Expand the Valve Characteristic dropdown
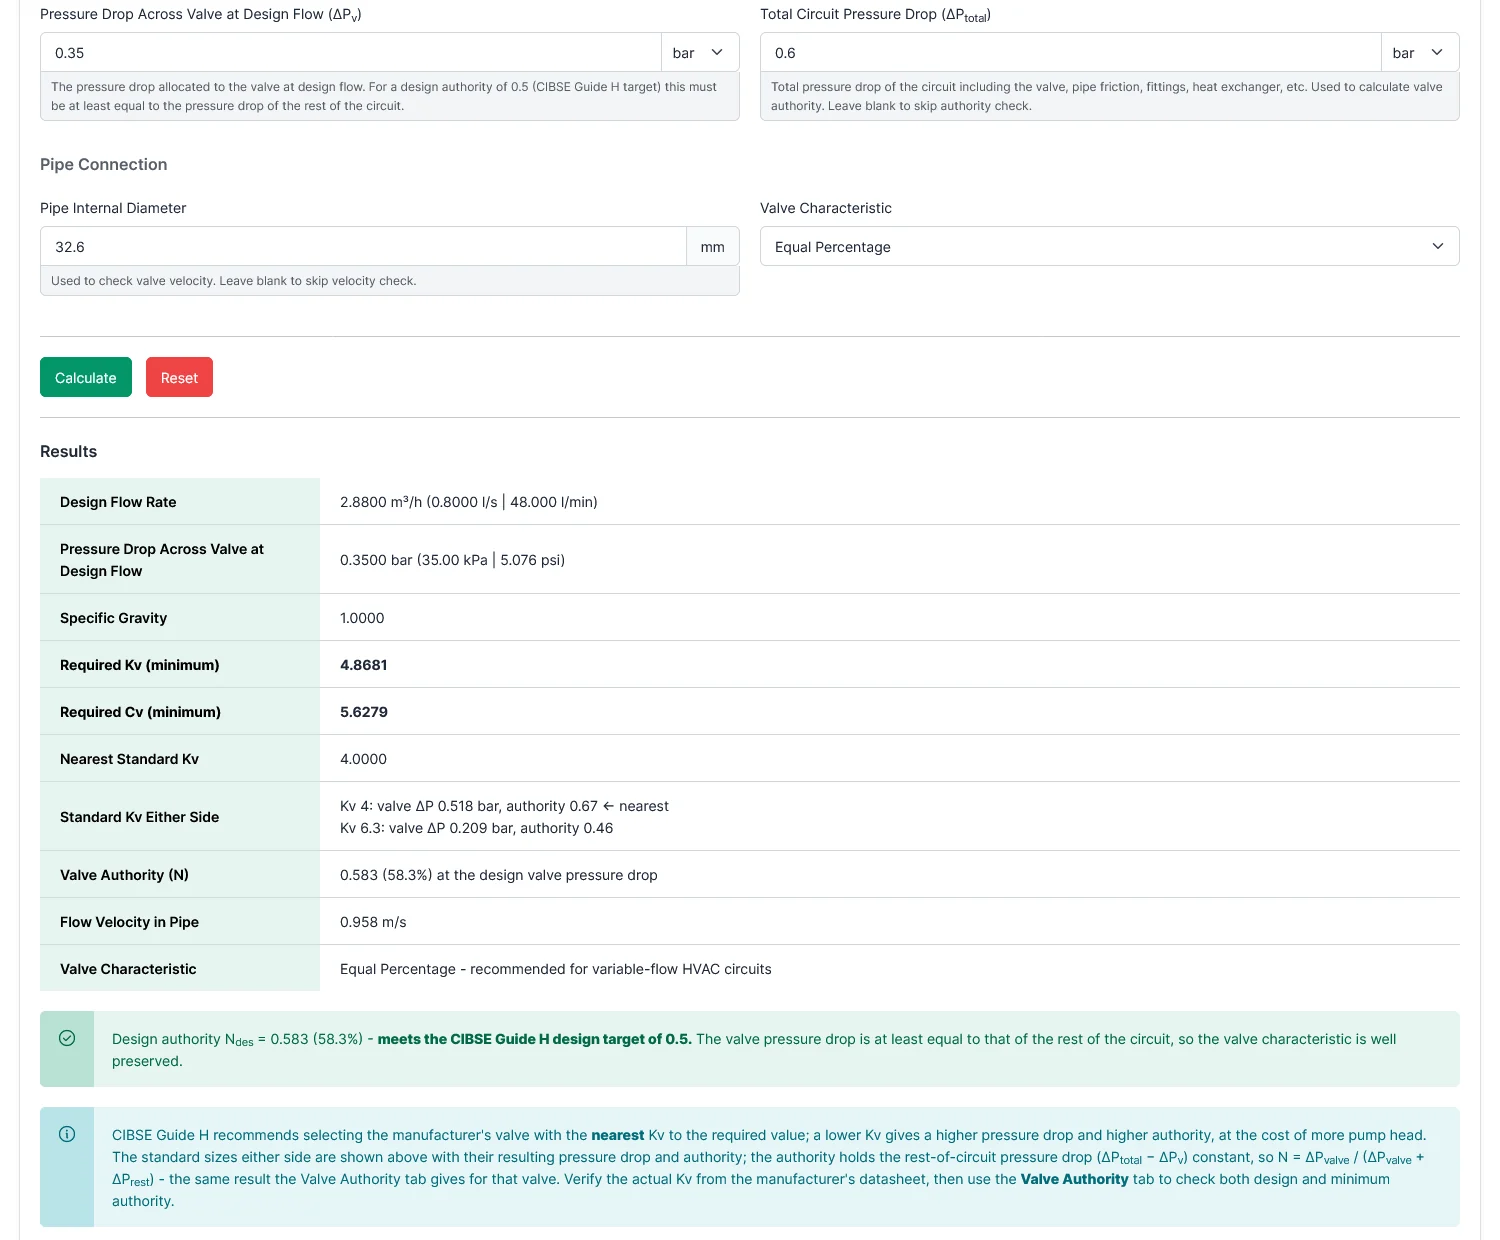The image size is (1500, 1240). coord(1110,246)
